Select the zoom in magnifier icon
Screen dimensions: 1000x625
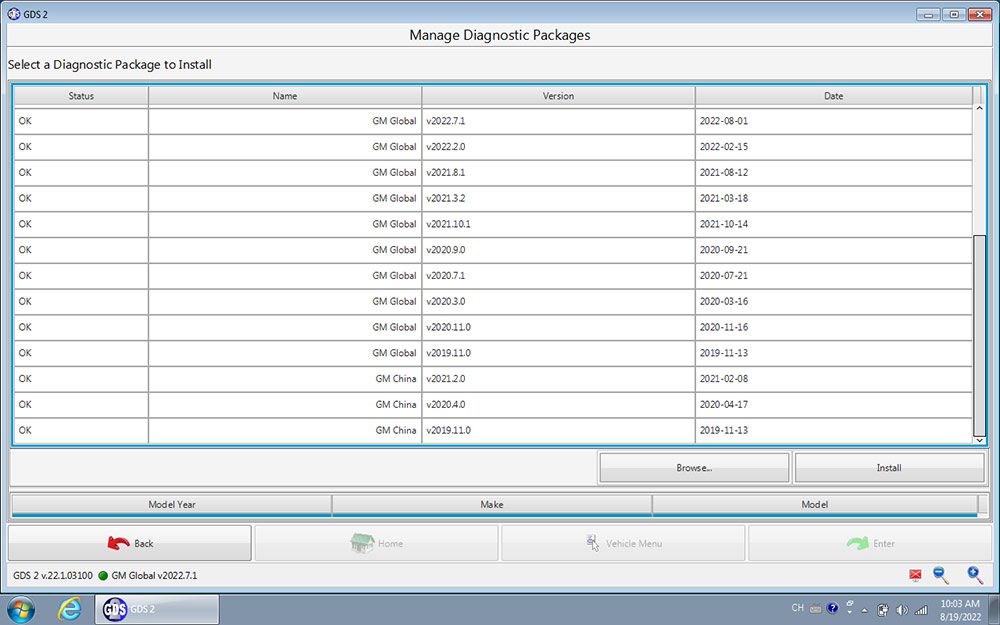[975, 575]
